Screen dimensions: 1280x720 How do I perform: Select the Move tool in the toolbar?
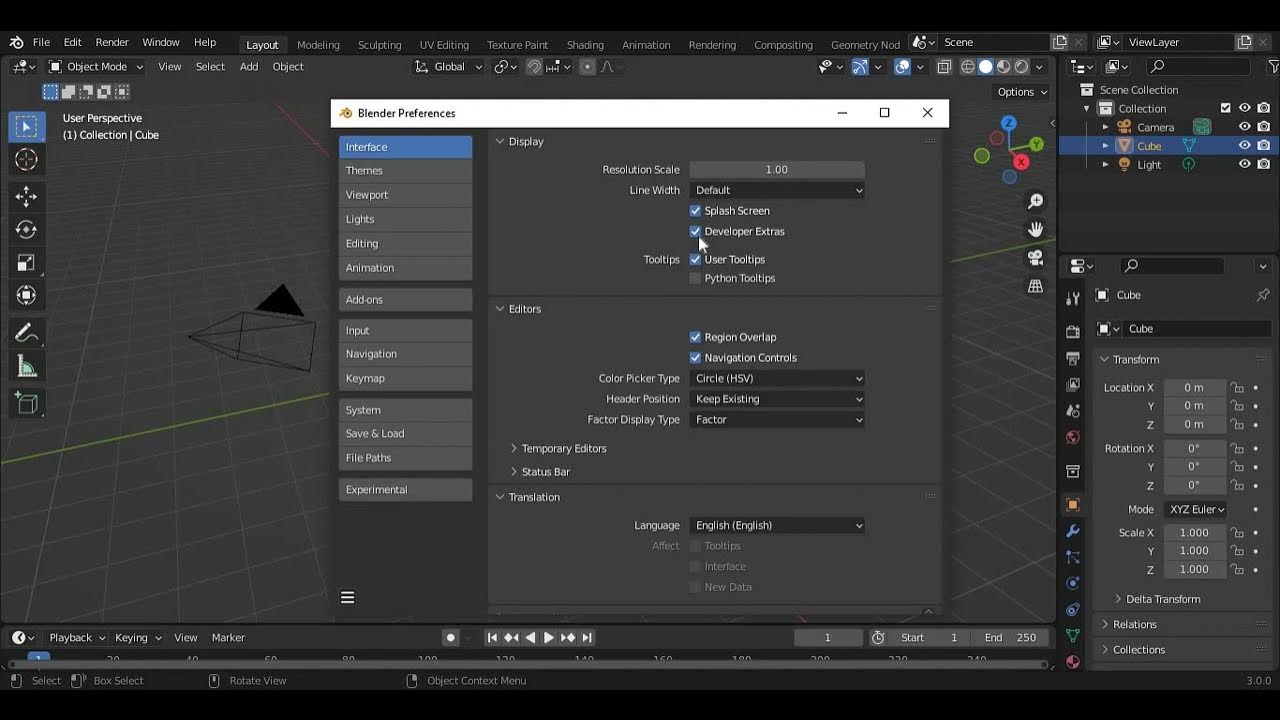pos(27,196)
